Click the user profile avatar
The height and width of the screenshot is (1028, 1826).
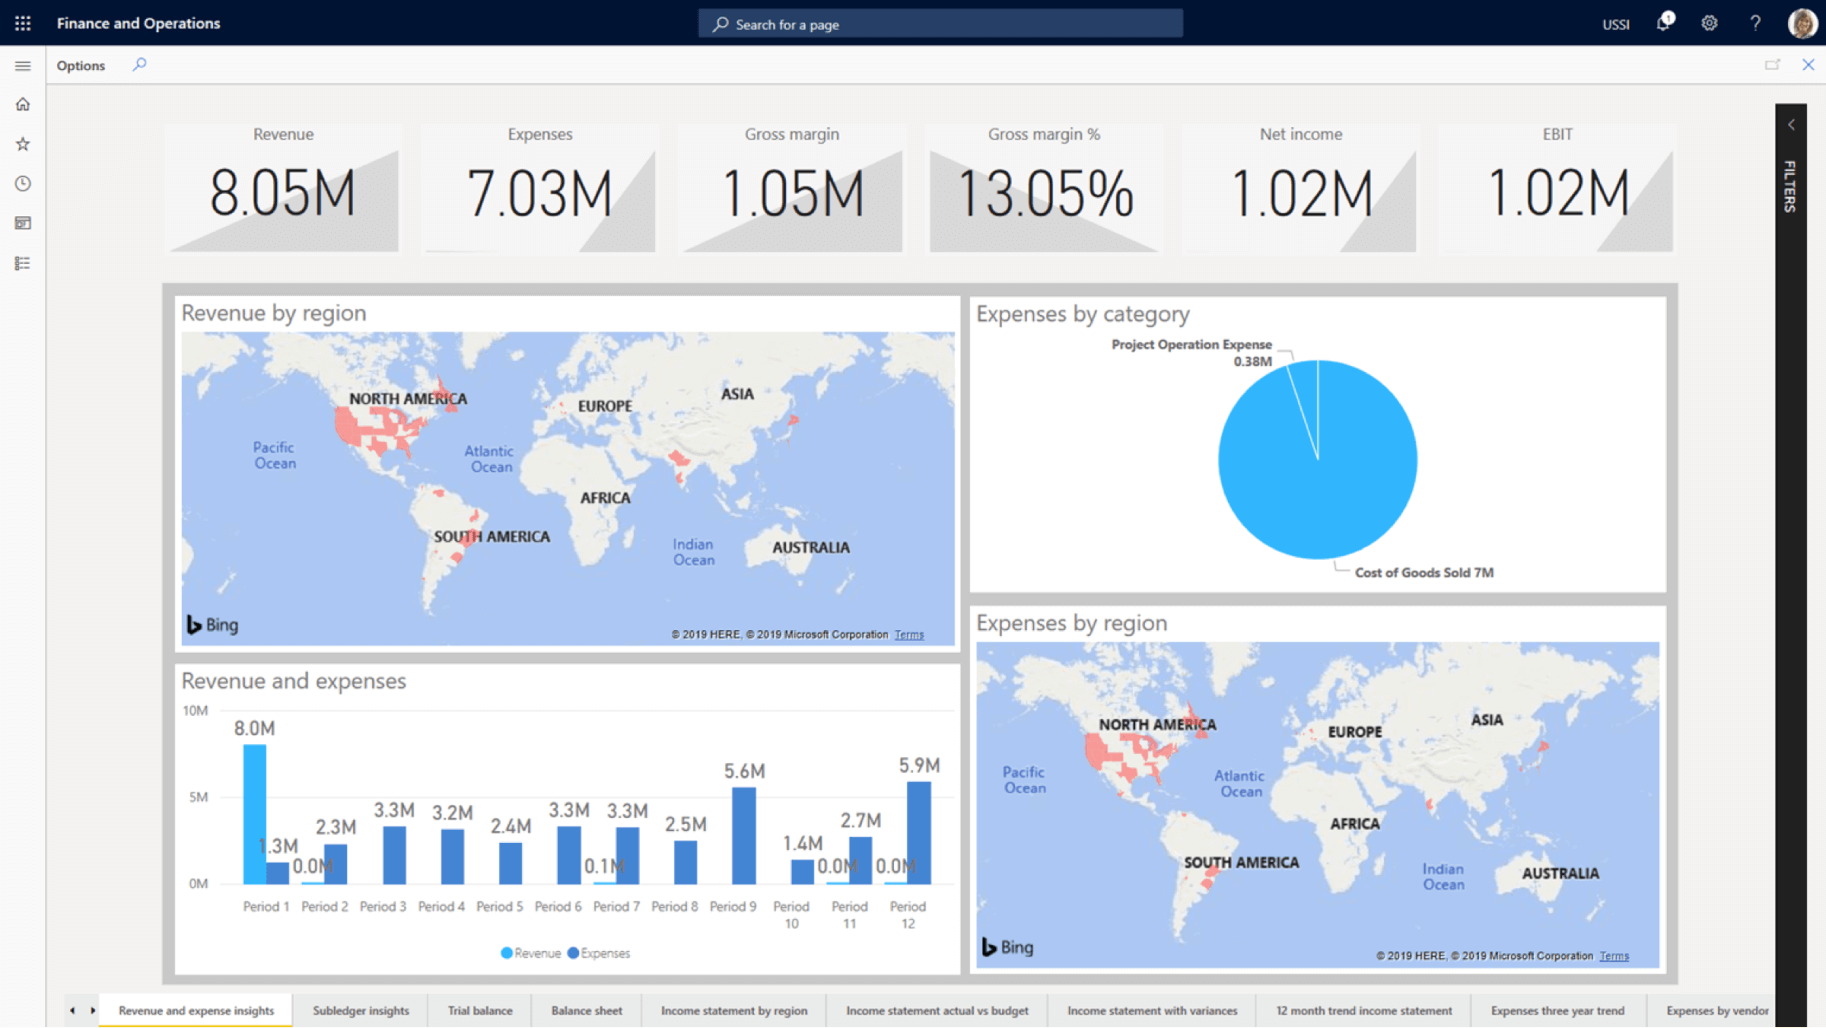(x=1801, y=23)
